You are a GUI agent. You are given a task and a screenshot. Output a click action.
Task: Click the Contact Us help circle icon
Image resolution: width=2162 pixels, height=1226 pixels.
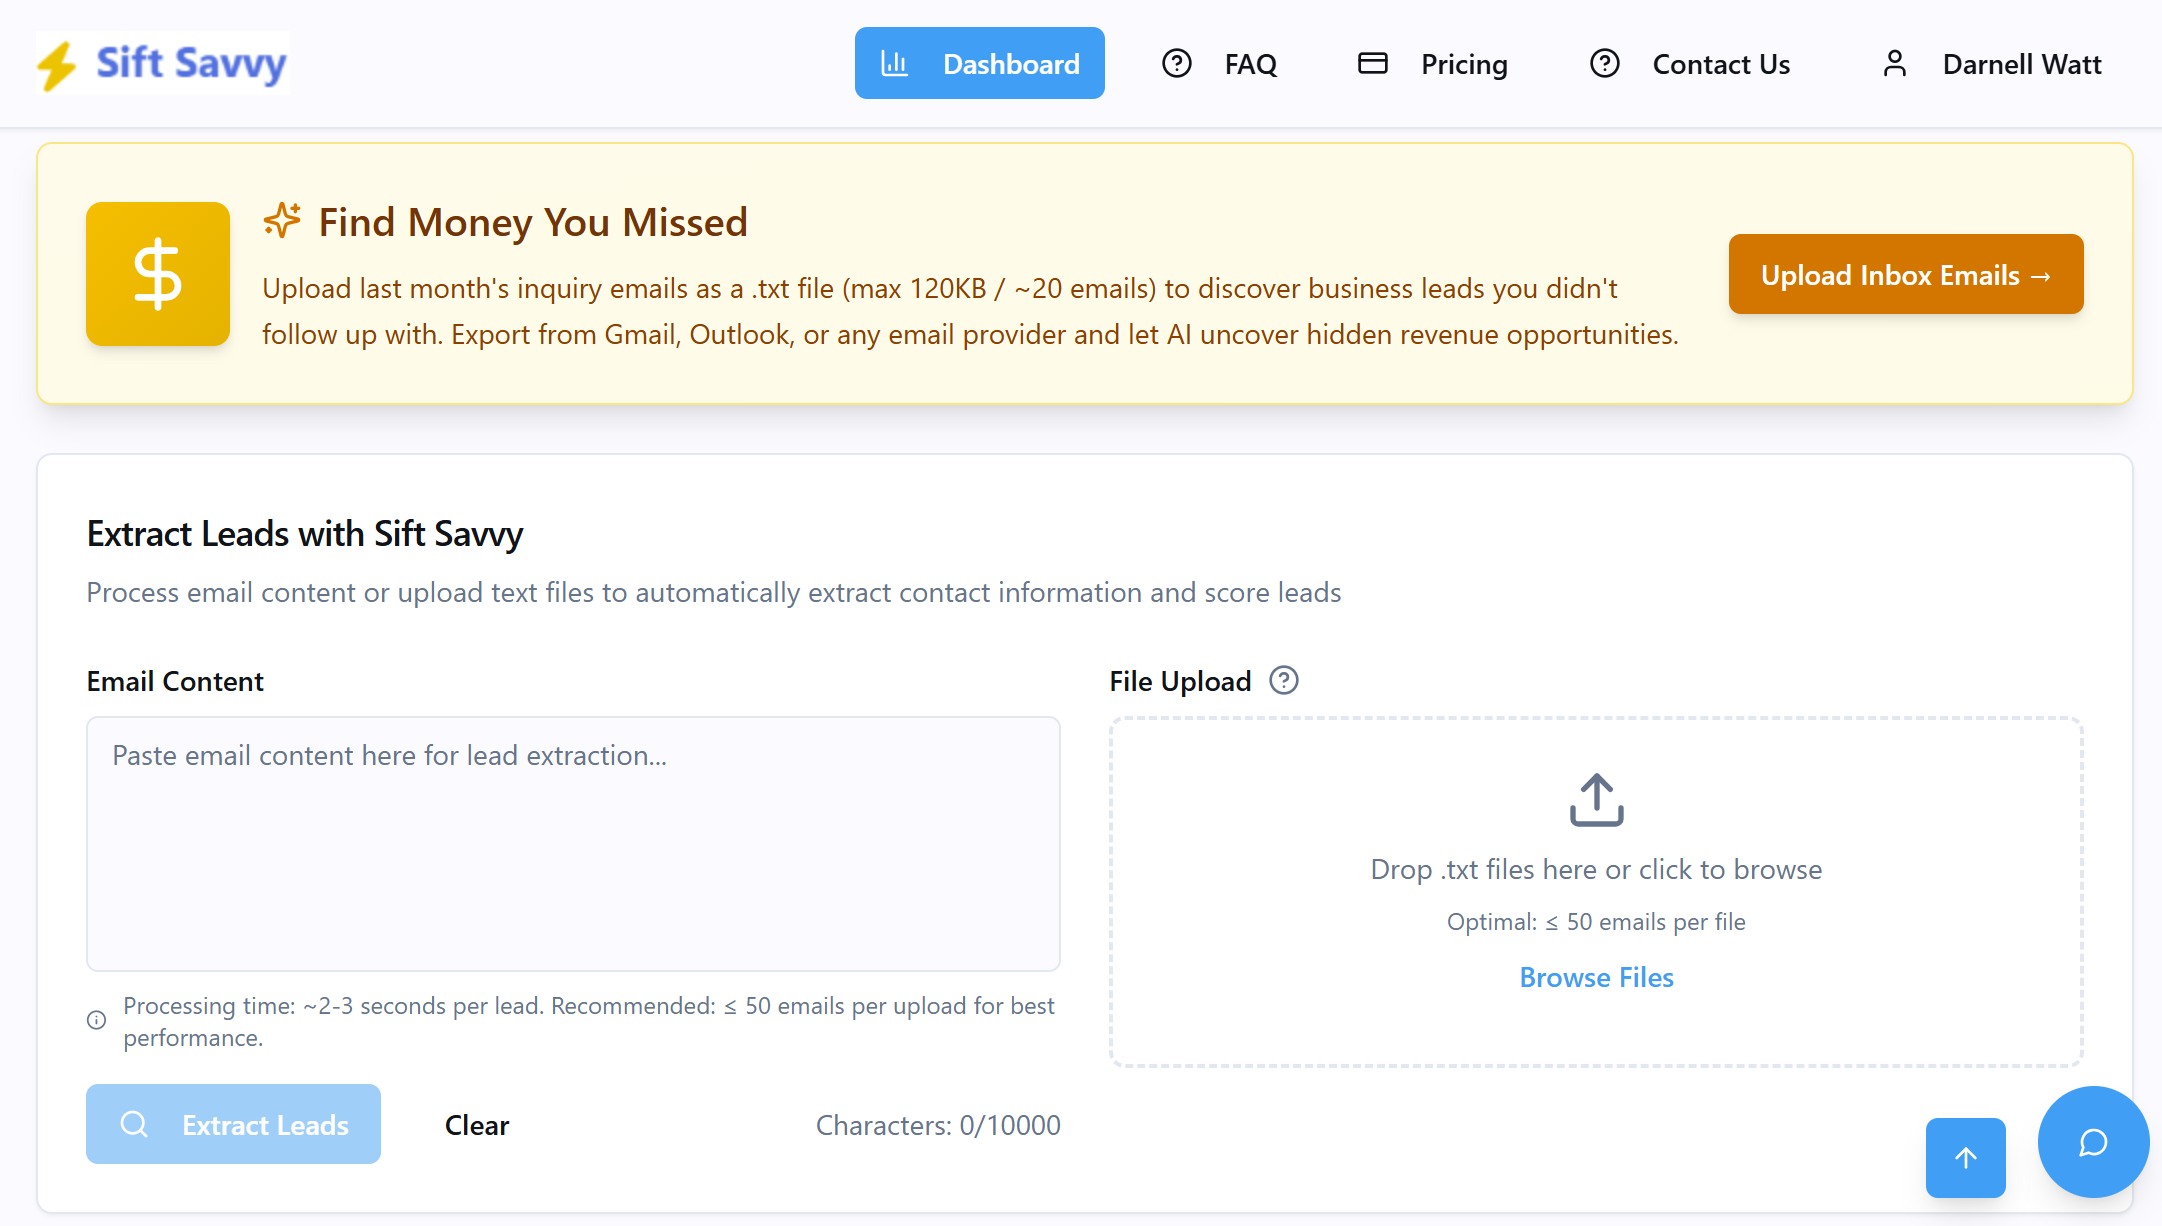(x=1604, y=64)
